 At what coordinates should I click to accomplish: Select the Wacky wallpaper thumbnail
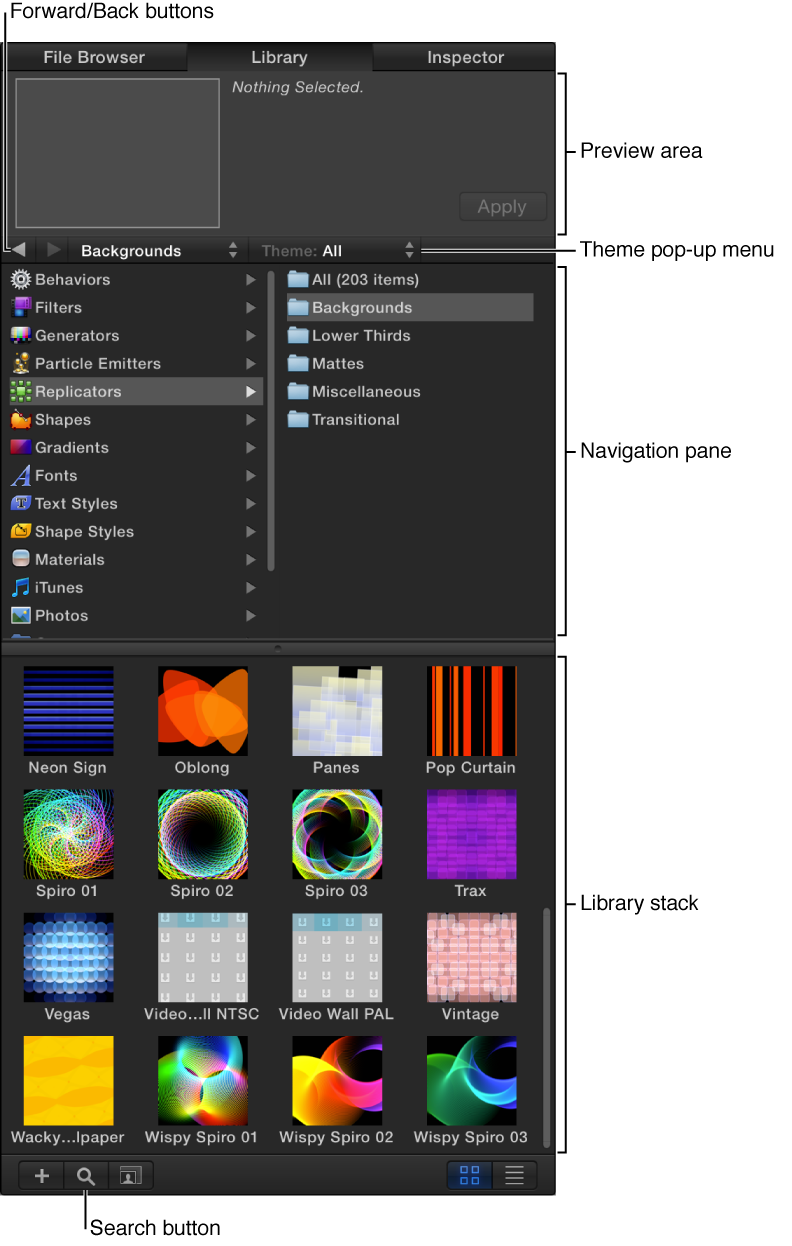pos(68,1081)
